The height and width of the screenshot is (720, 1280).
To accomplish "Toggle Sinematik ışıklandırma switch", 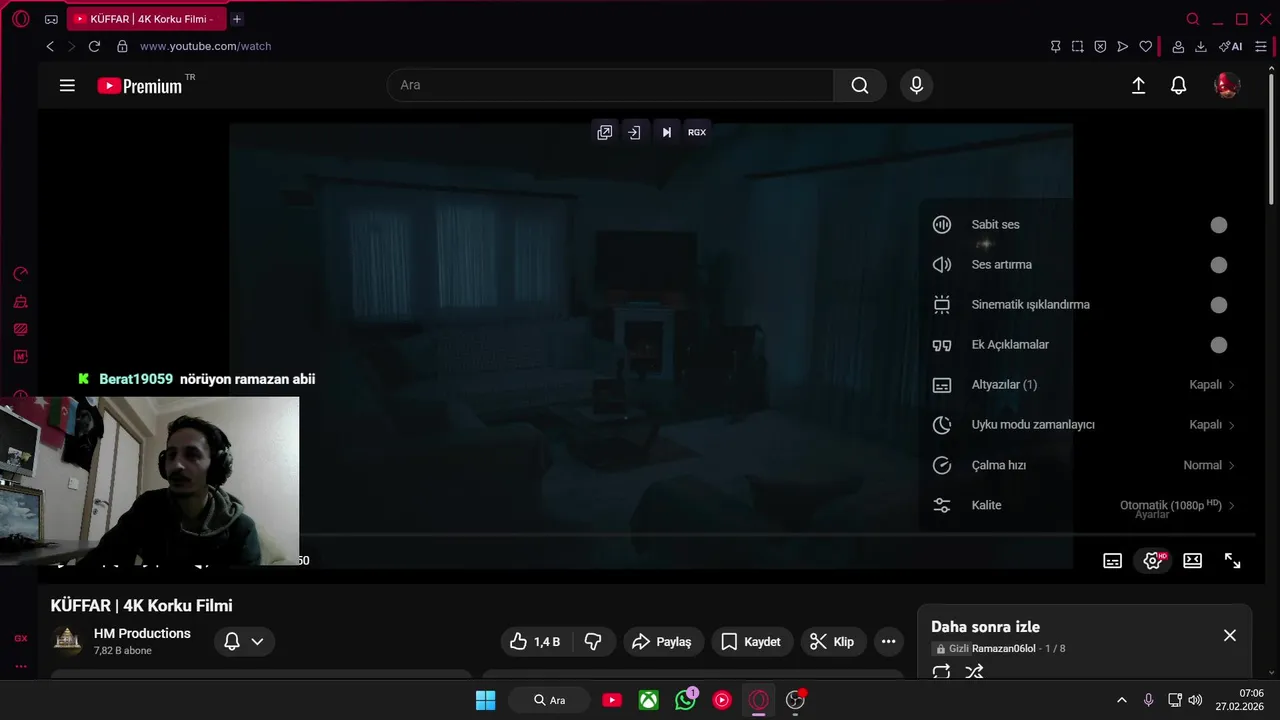I will tap(1218, 305).
